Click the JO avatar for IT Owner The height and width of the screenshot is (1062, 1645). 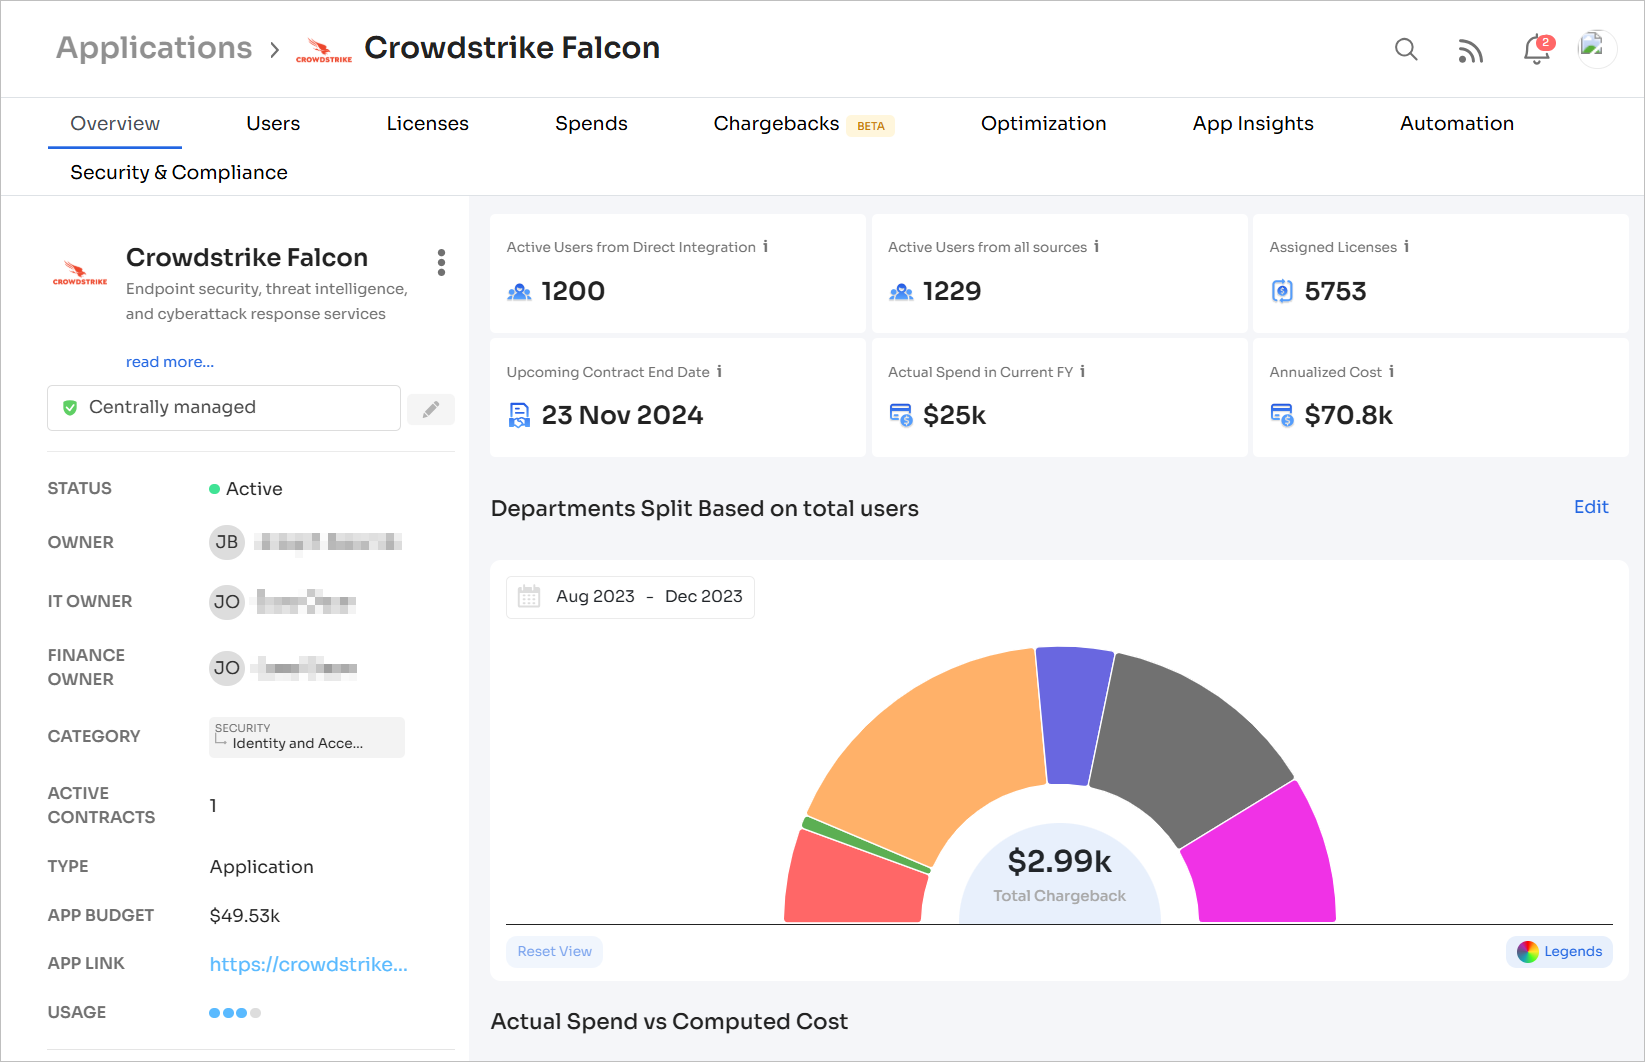tap(227, 602)
